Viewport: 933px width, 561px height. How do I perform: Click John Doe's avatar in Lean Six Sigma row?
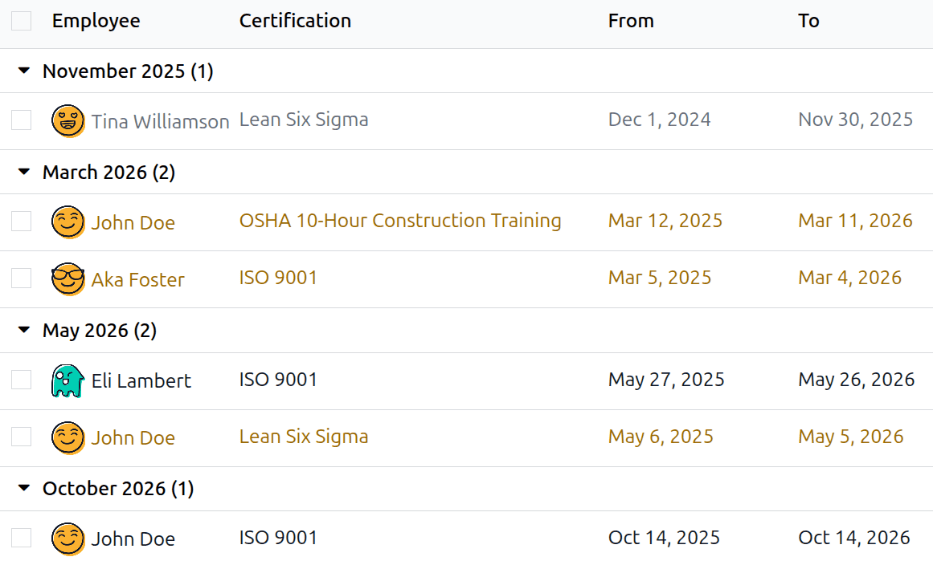click(x=68, y=437)
